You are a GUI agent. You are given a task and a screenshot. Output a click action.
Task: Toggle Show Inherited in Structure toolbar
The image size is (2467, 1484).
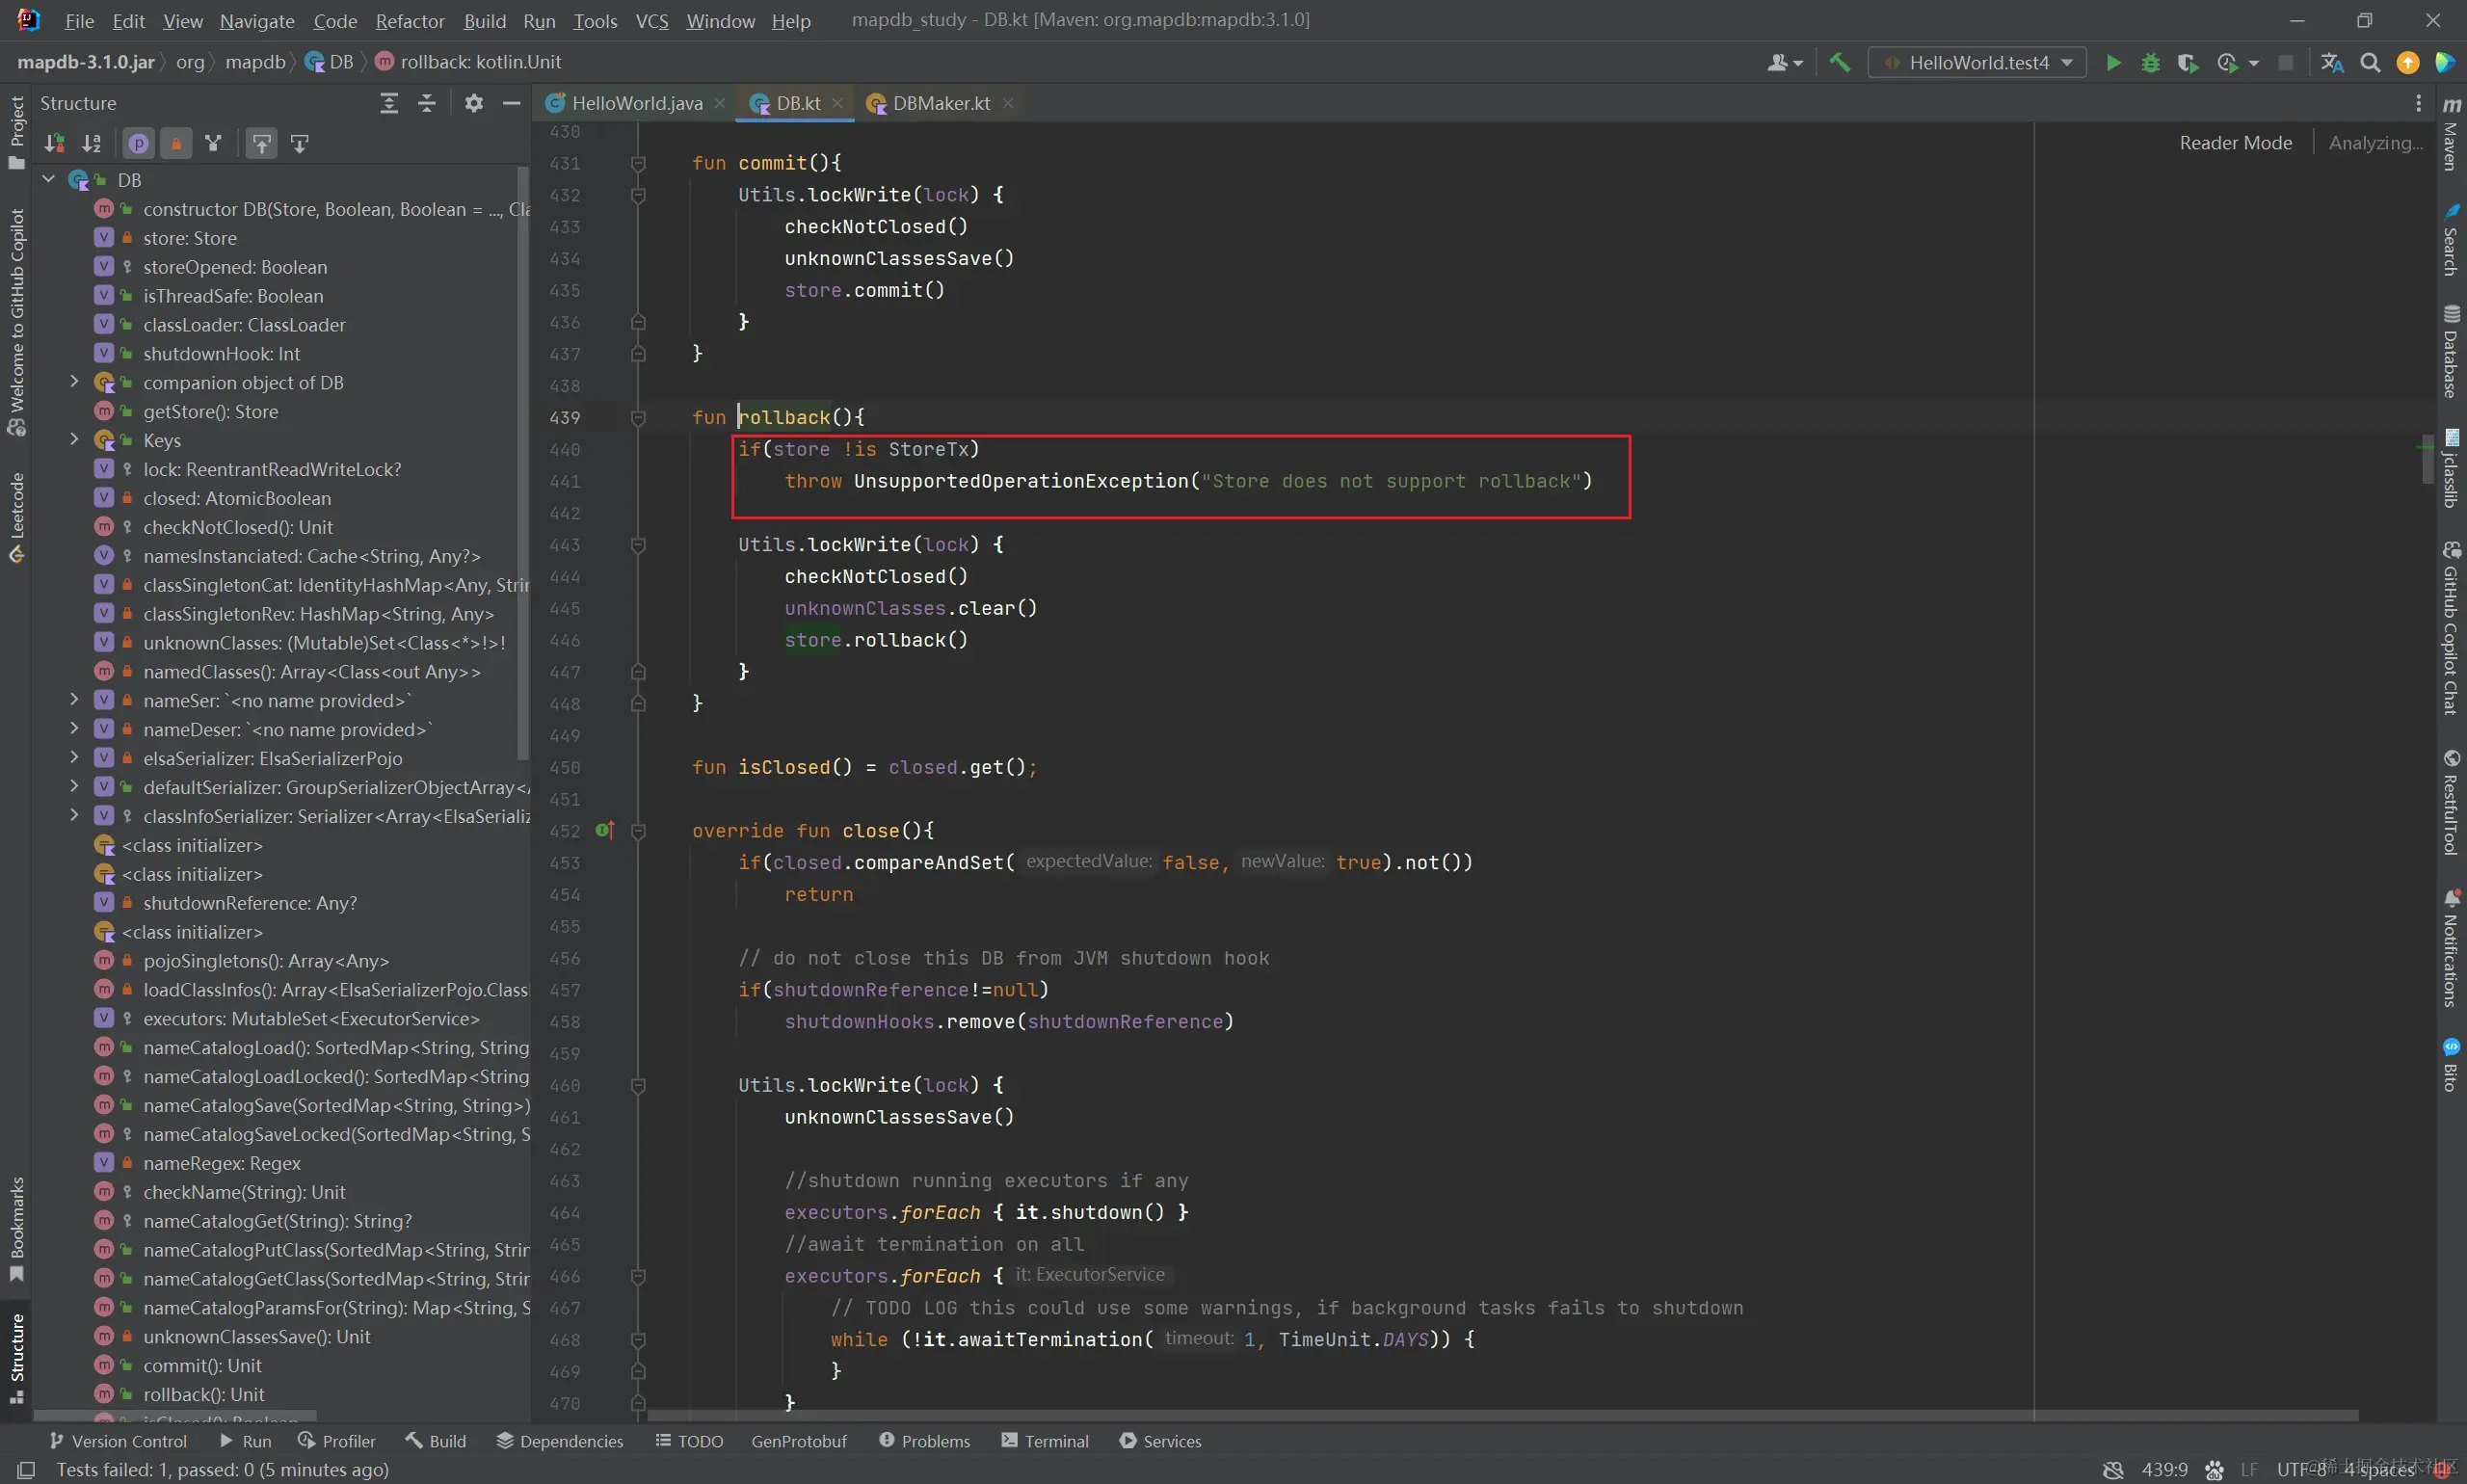click(x=213, y=144)
